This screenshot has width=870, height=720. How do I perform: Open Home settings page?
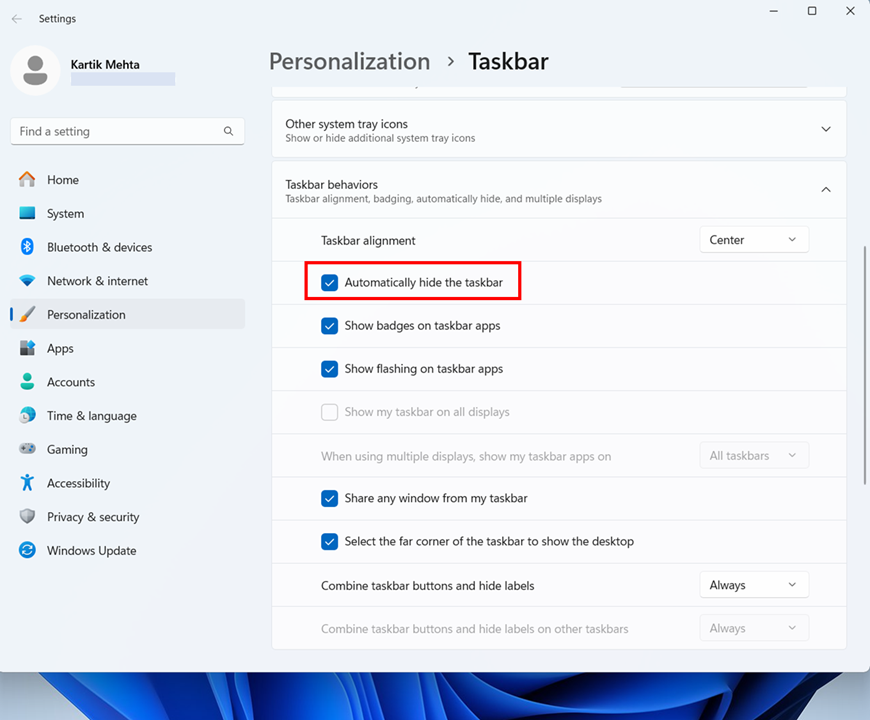[x=128, y=180]
